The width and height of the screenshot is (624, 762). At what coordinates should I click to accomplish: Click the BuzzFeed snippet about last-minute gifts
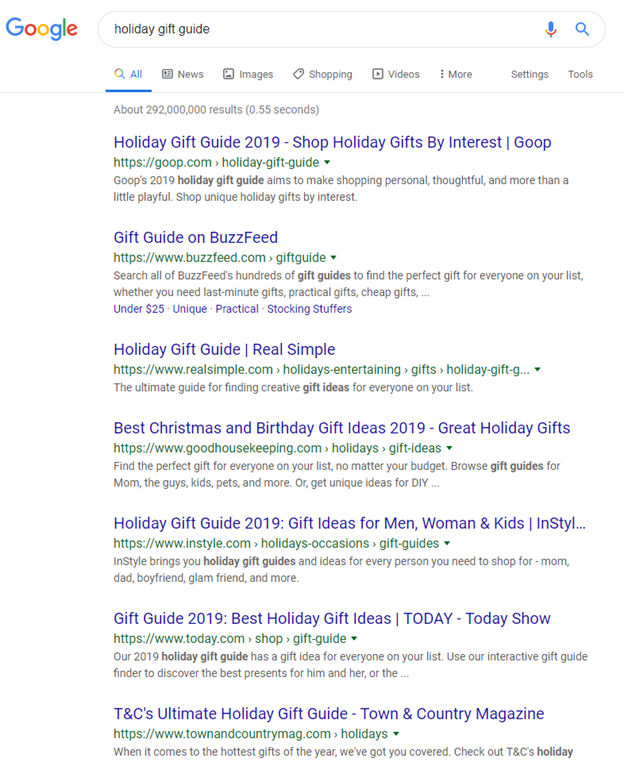tap(348, 284)
